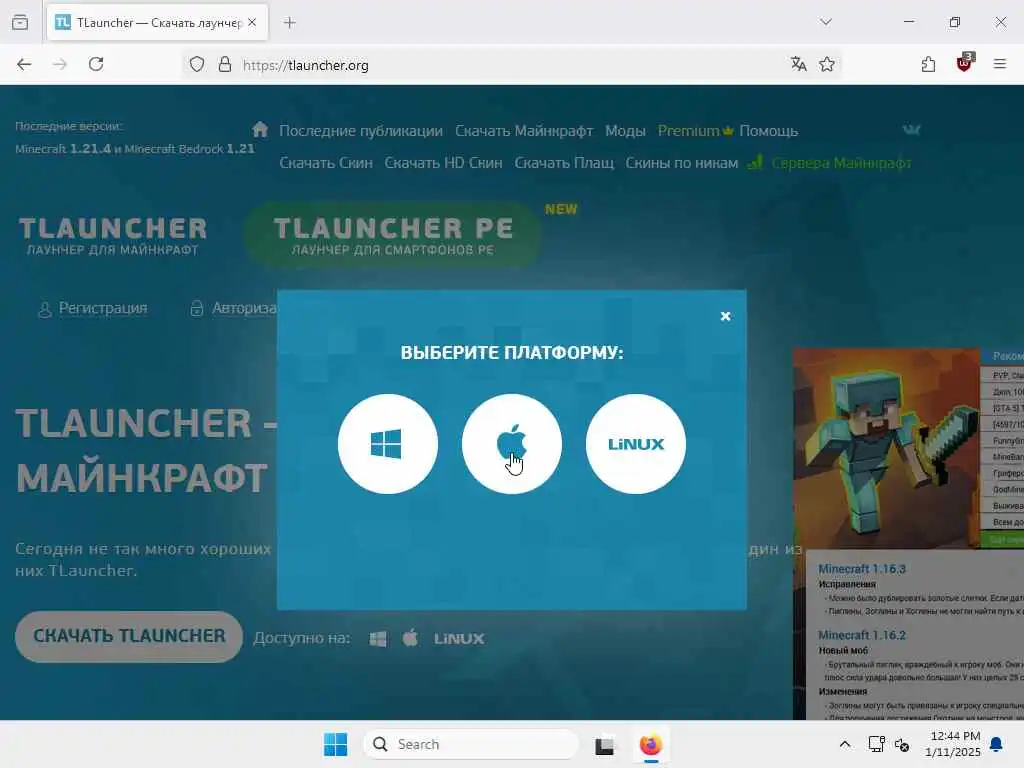The height and width of the screenshot is (768, 1024).
Task: Click the small Apple icon near Доступно на
Action: [410, 637]
